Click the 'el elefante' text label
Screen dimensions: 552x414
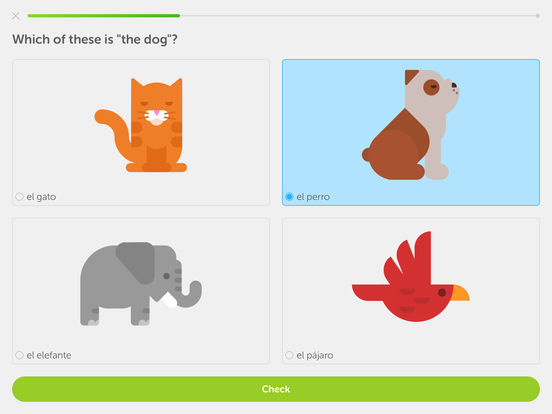pyautogui.click(x=49, y=355)
